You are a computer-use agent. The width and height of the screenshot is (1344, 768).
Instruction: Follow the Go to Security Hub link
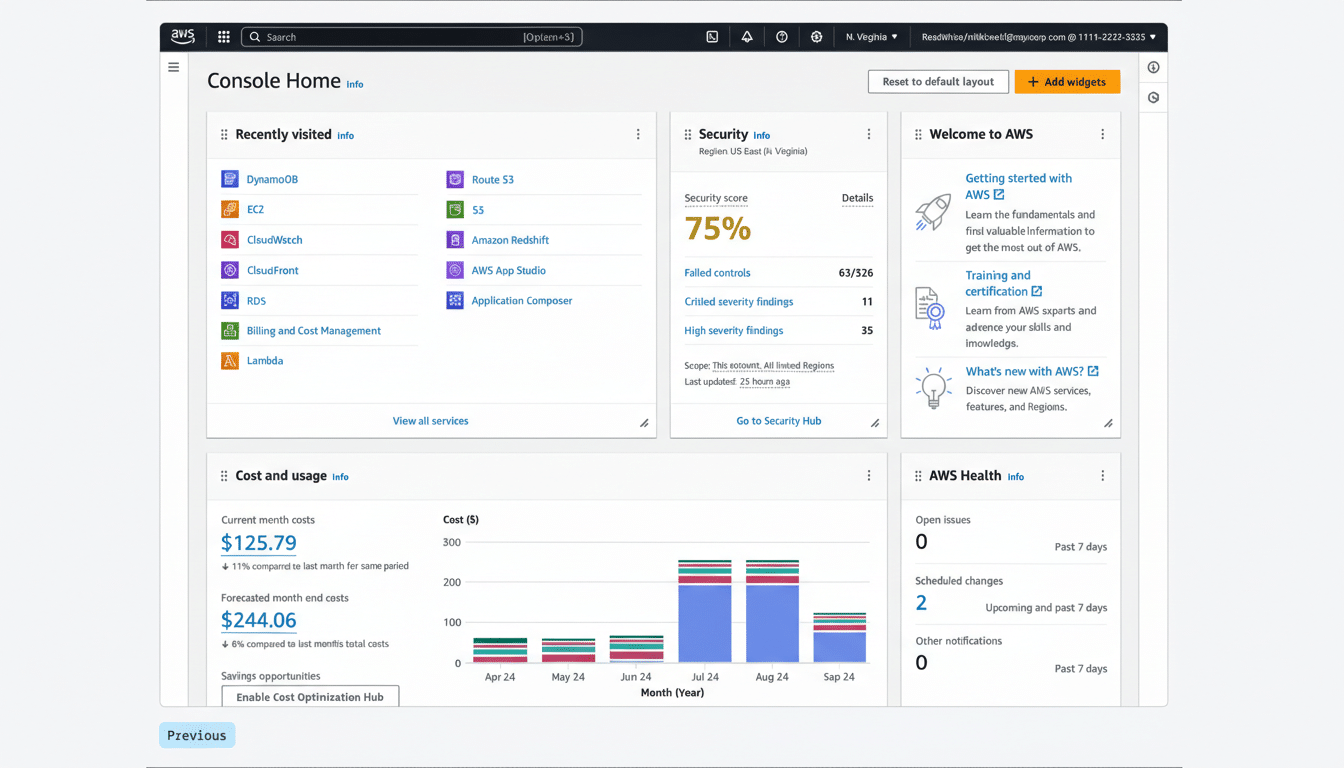coord(778,420)
